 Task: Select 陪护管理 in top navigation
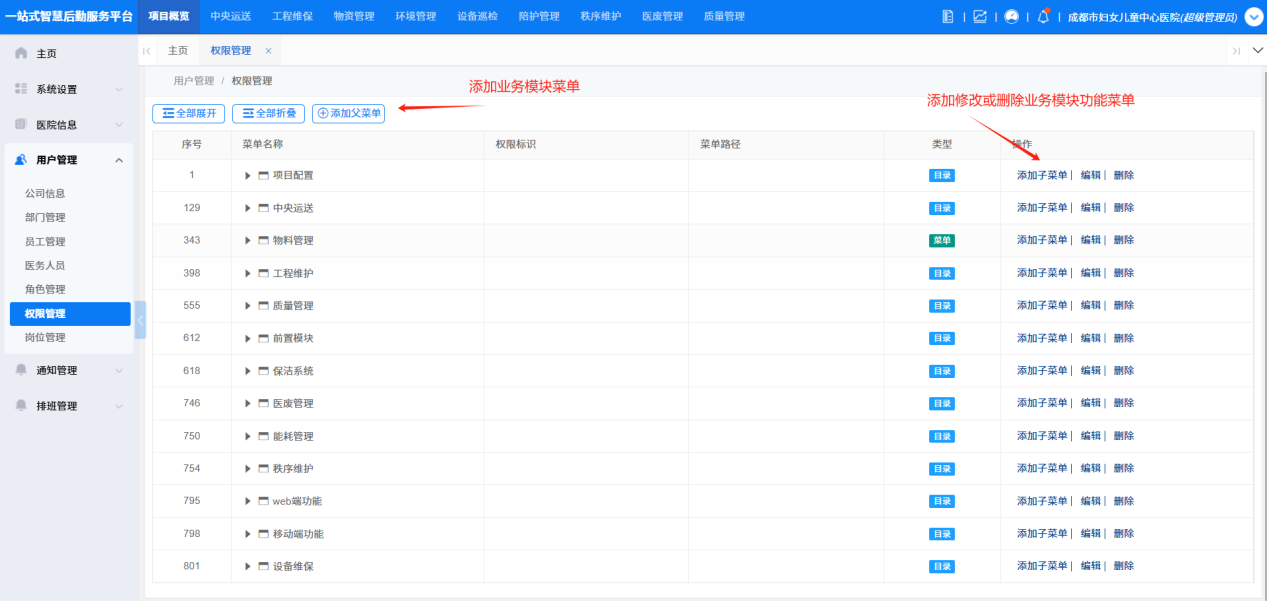[x=539, y=17]
